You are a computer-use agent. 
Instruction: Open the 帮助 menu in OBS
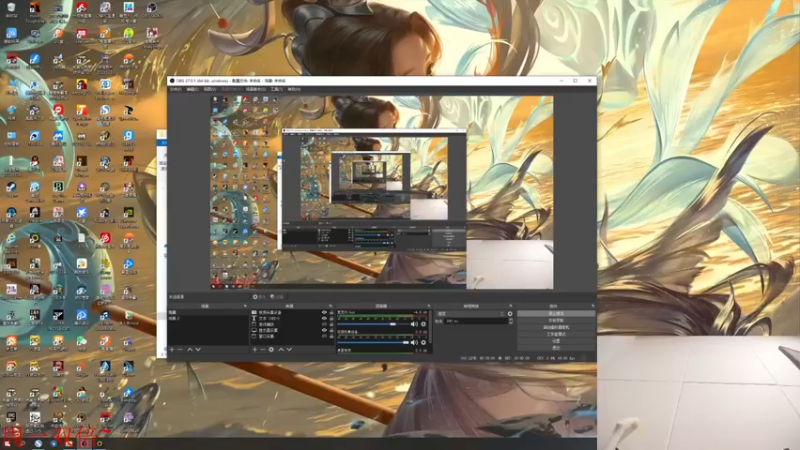click(294, 89)
